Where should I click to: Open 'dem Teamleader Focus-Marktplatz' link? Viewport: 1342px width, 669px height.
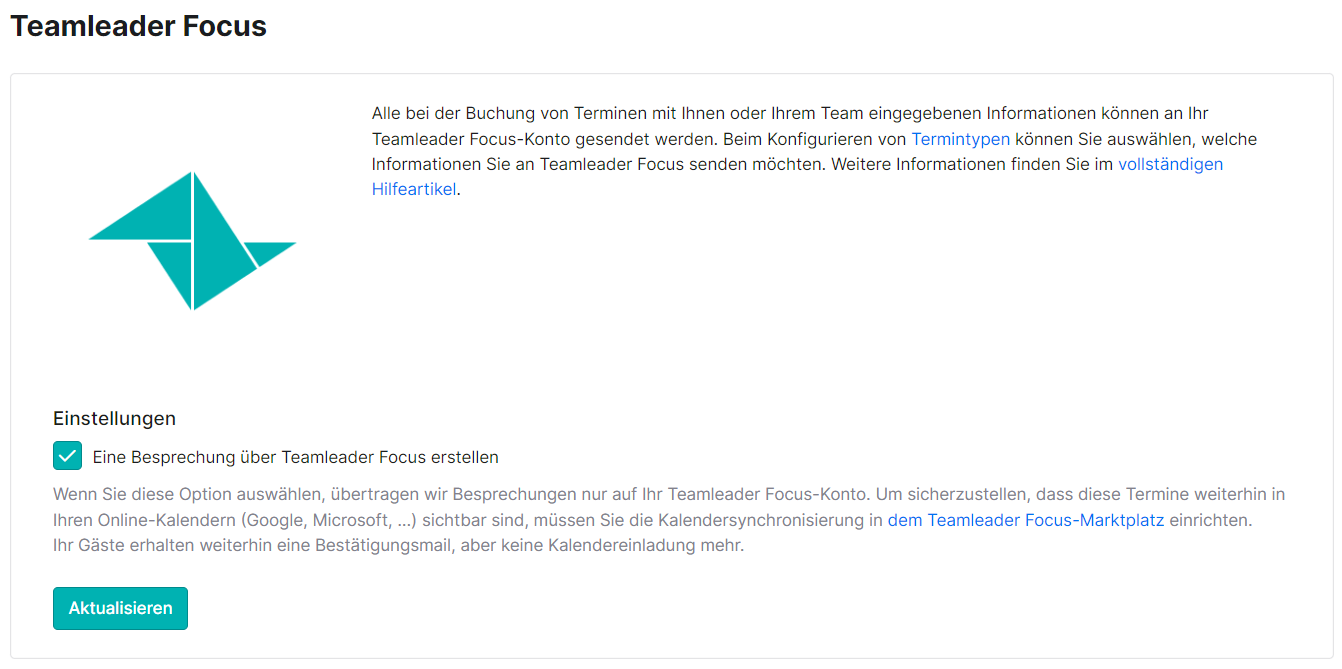pos(1026,520)
